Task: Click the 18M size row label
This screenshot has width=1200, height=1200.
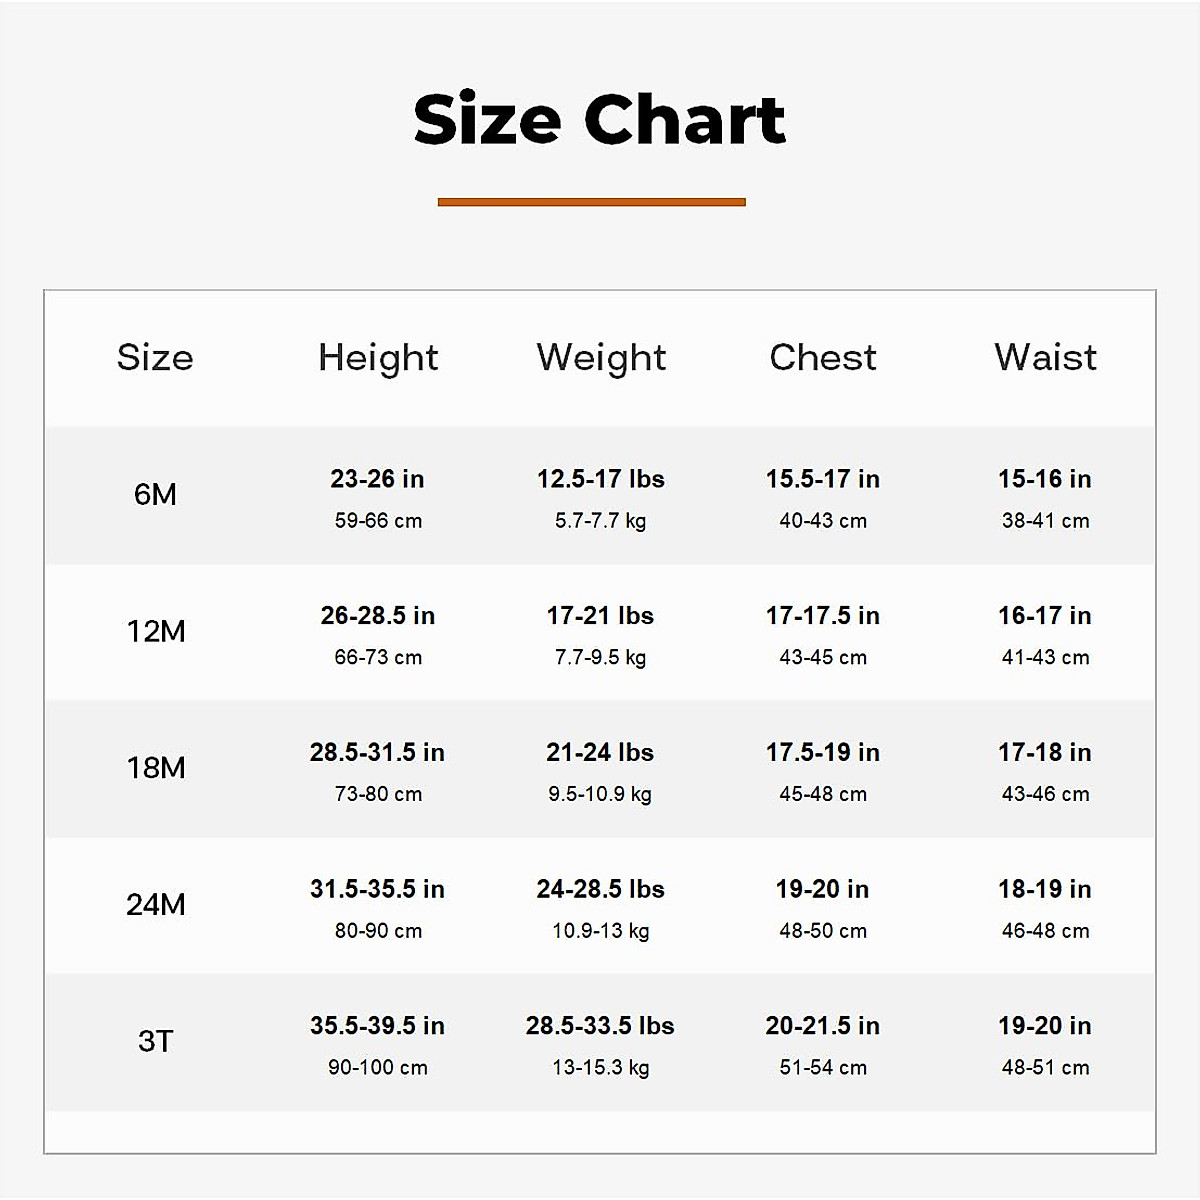Action: [155, 768]
